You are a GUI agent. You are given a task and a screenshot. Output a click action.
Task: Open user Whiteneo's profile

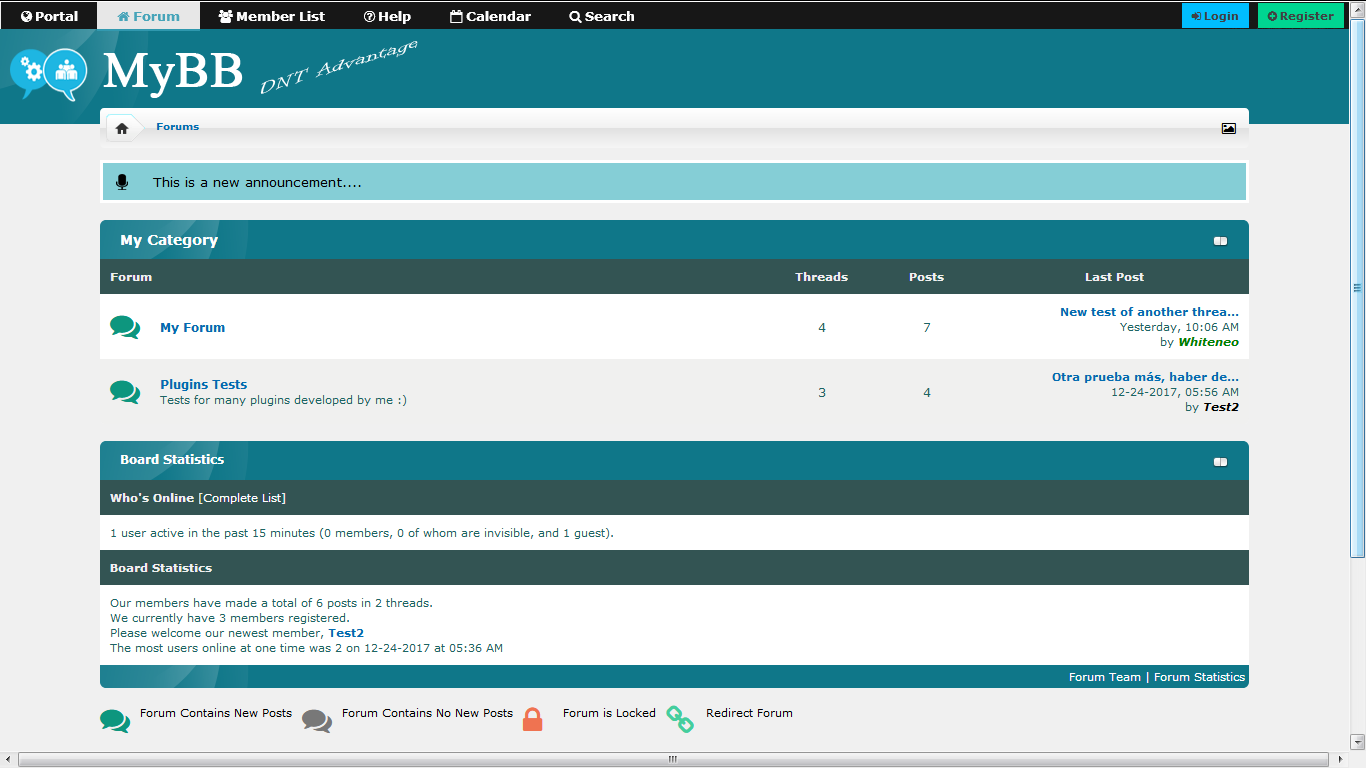coord(1208,342)
